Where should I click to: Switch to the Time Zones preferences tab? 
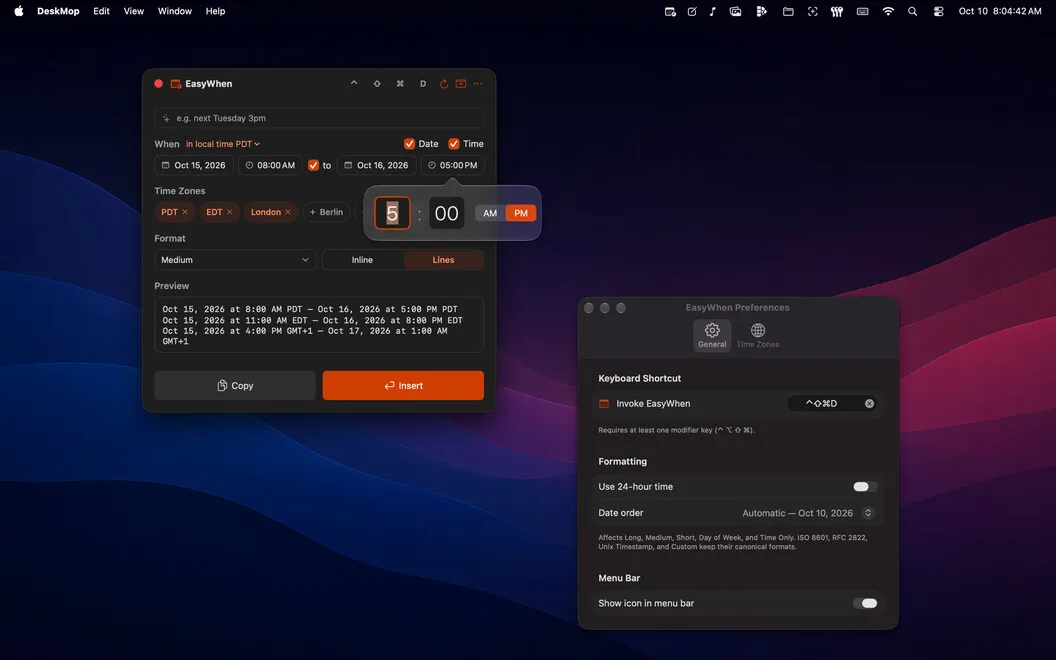[x=758, y=335]
